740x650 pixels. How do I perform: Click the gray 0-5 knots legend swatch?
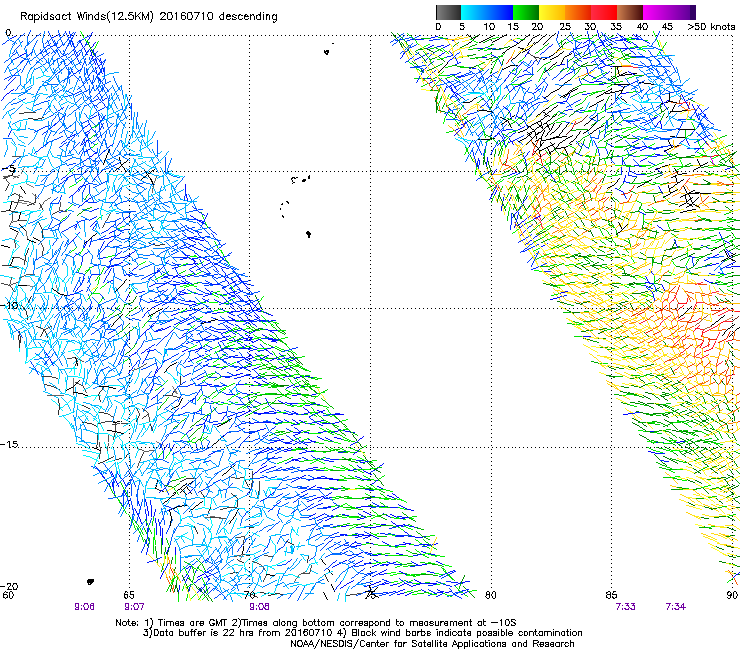(448, 12)
